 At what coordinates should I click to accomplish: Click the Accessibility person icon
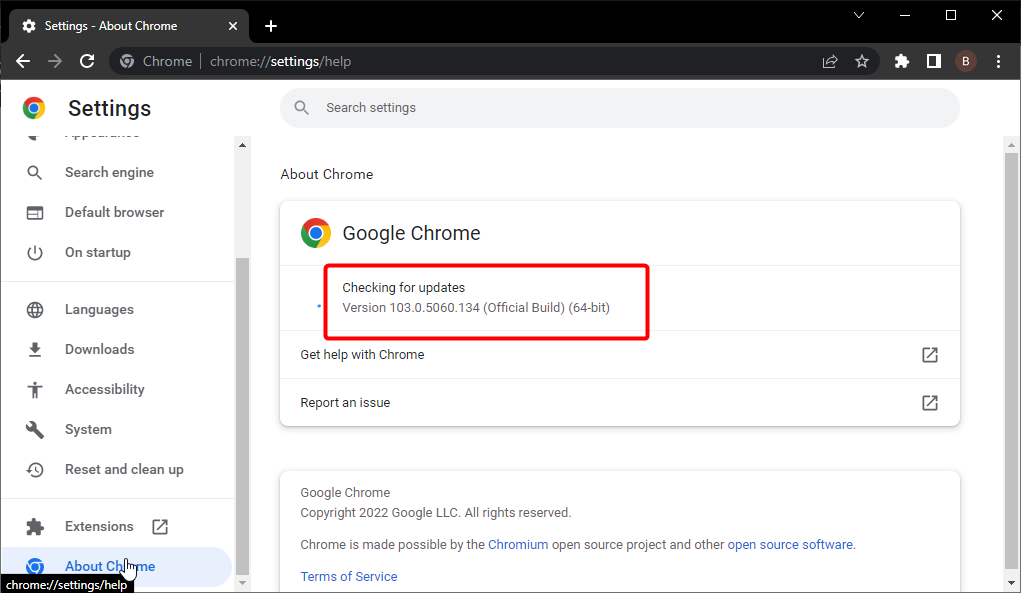coord(35,389)
